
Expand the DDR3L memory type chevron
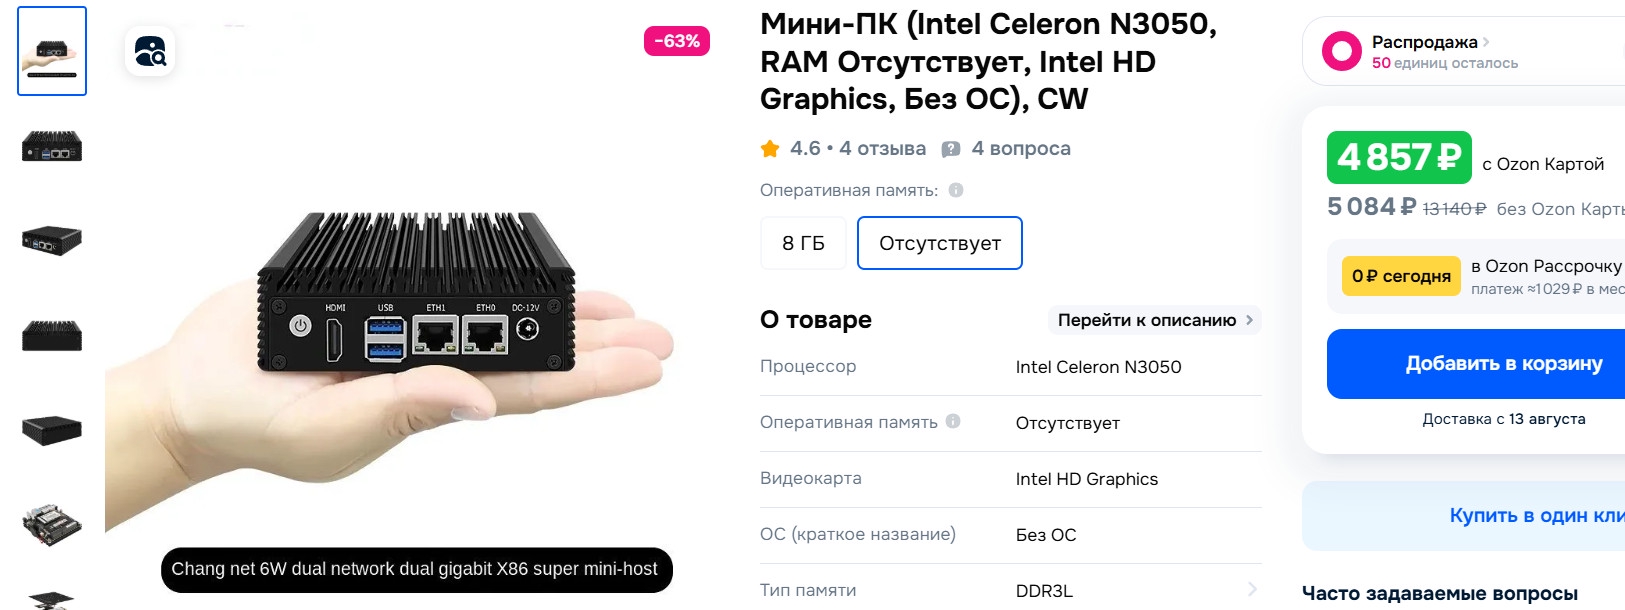[x=1251, y=590]
